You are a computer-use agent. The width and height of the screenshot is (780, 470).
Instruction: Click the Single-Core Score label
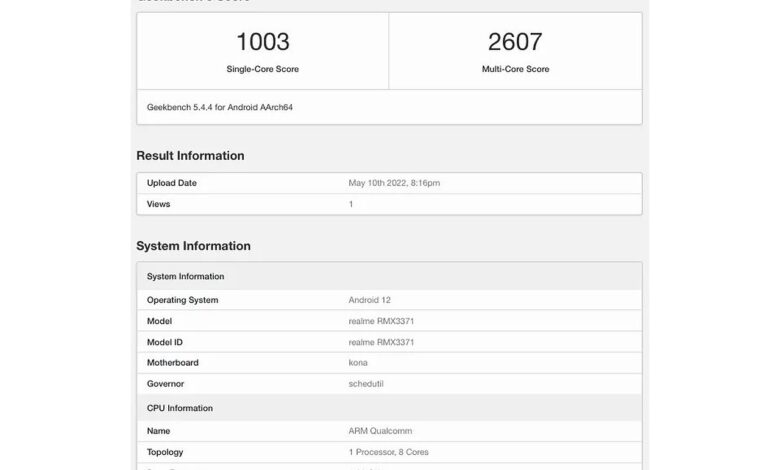(x=263, y=69)
